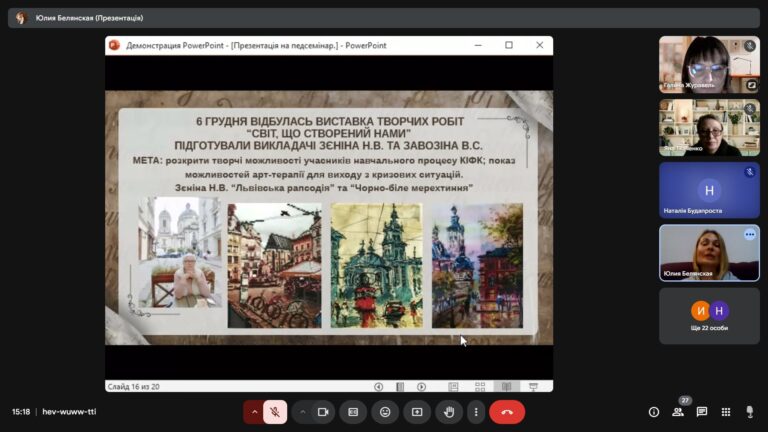
Task: Open the activities grid icon
Action: click(726, 412)
